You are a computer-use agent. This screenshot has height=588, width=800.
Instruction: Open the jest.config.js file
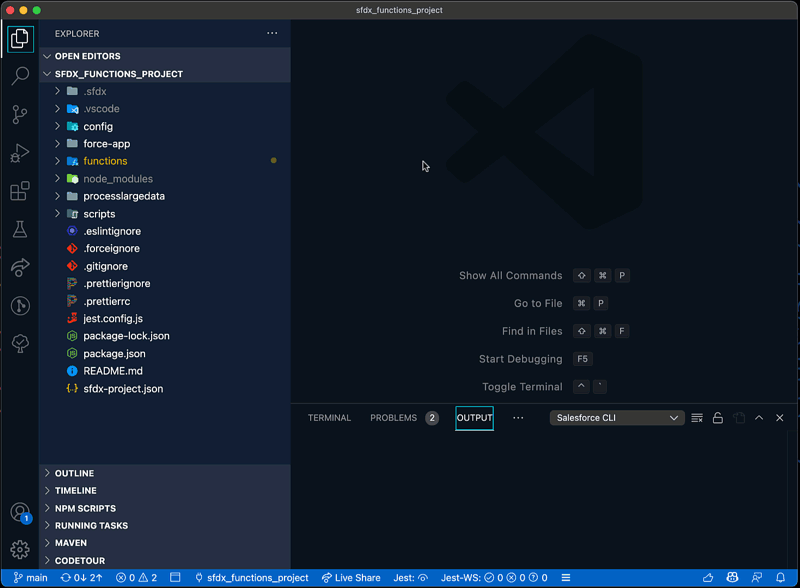(165, 319)
